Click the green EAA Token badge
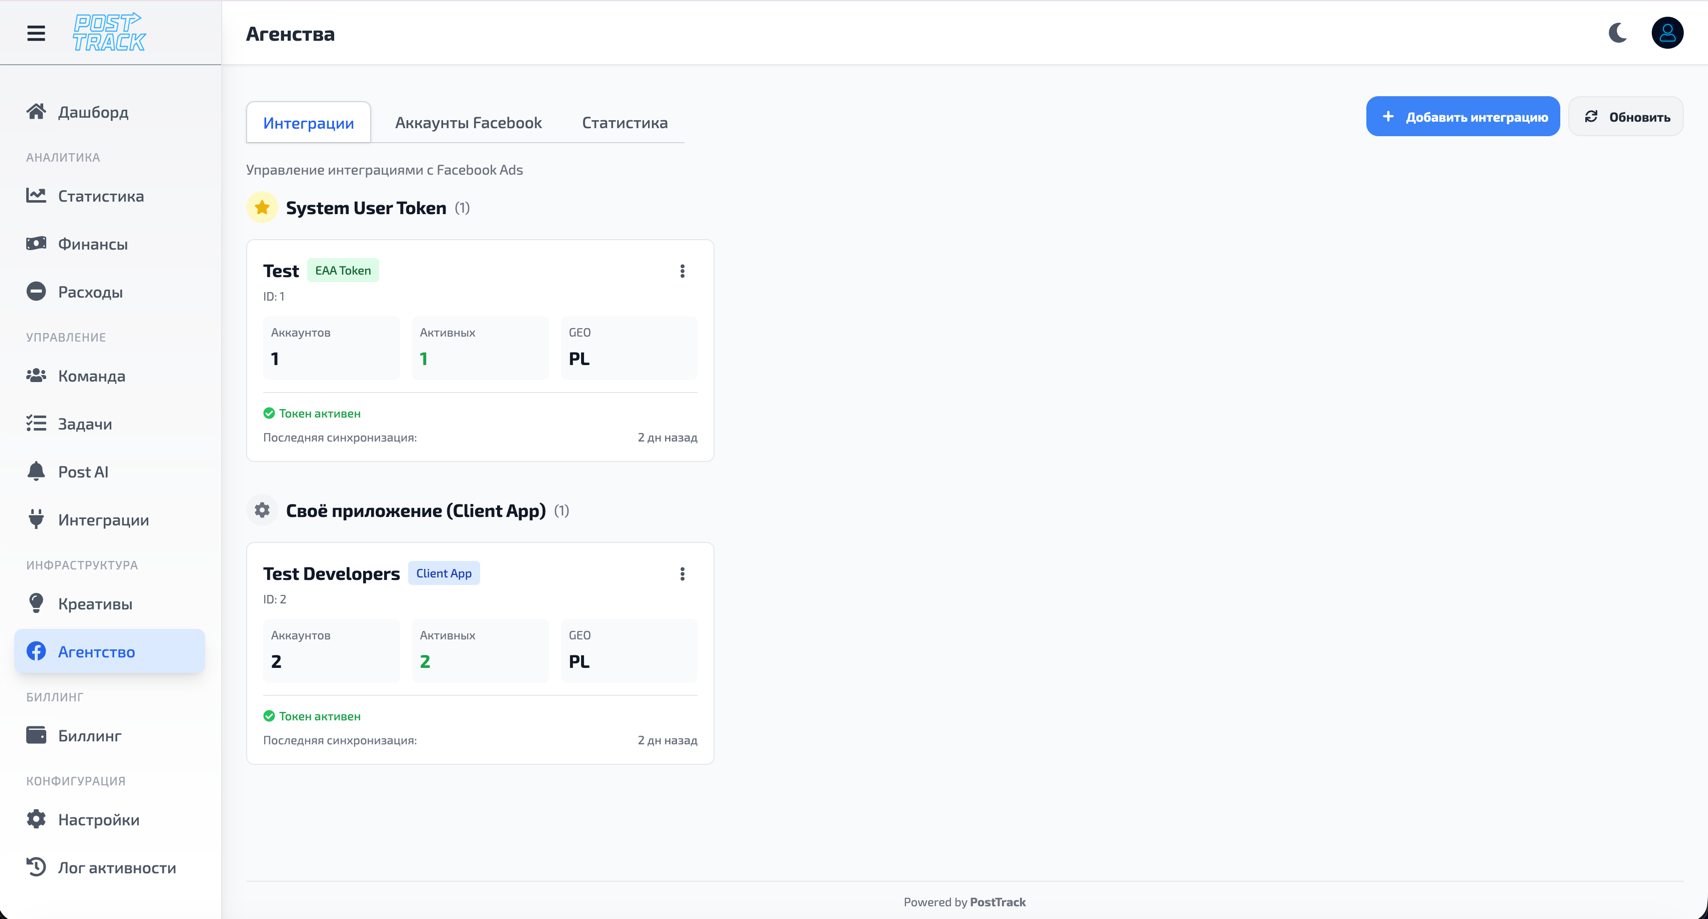Screen dimensions: 1708x919 [343, 270]
